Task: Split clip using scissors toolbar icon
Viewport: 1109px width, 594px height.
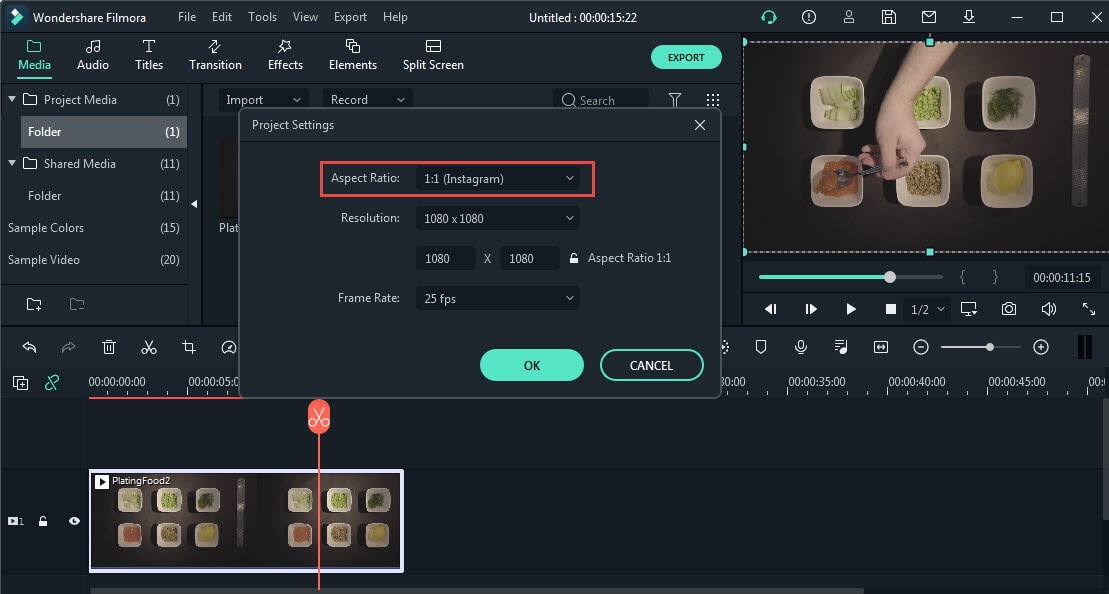Action: 149,346
